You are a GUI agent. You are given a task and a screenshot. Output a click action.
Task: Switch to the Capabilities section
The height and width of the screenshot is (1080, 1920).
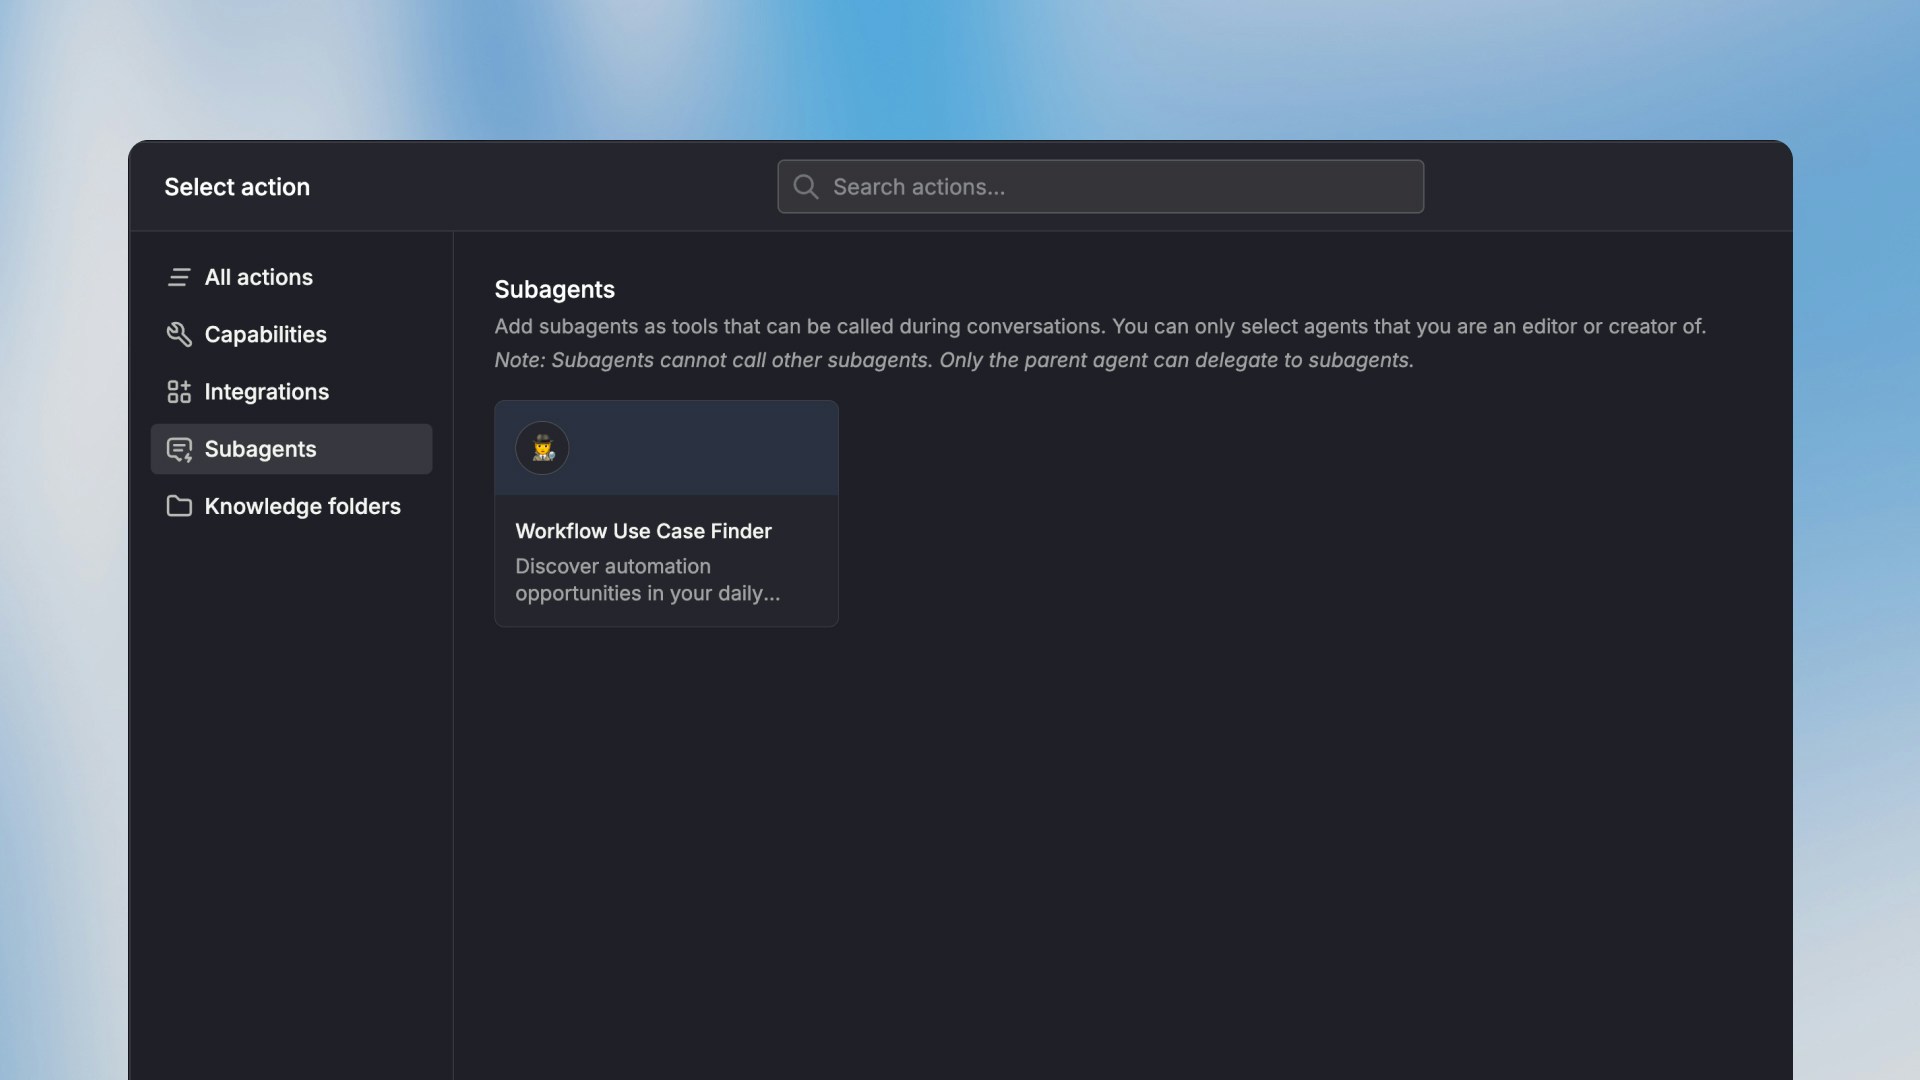tap(265, 335)
